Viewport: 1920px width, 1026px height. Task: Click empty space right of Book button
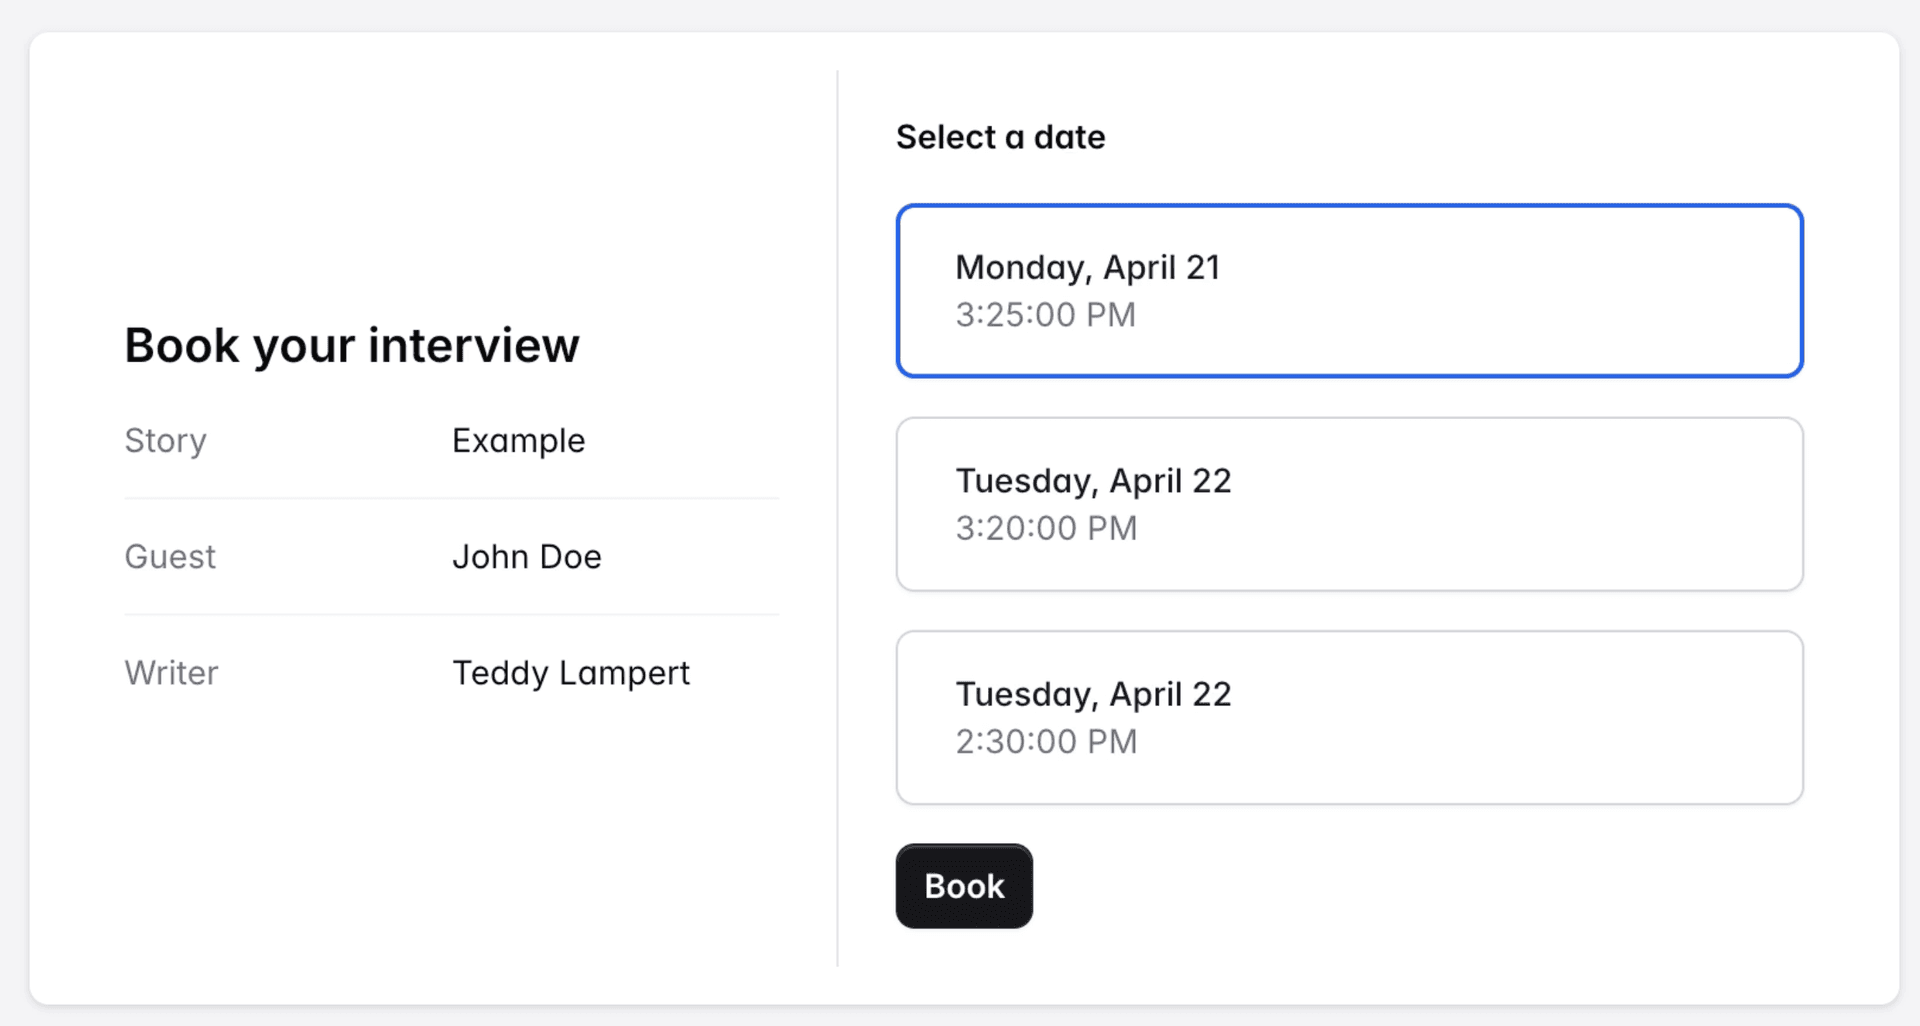click(x=1400, y=886)
